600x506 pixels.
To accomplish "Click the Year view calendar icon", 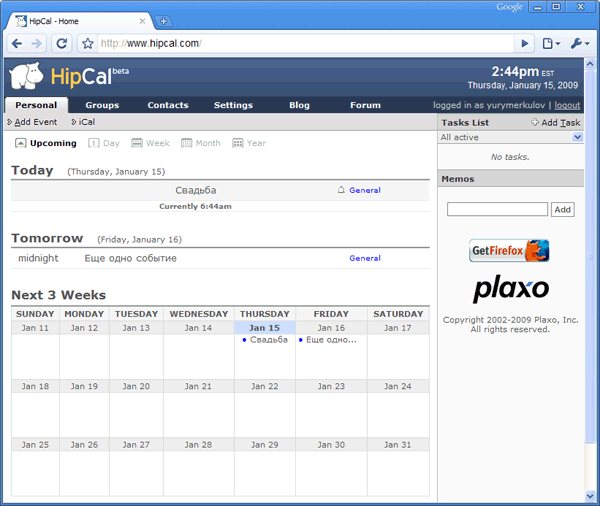I will [x=238, y=143].
